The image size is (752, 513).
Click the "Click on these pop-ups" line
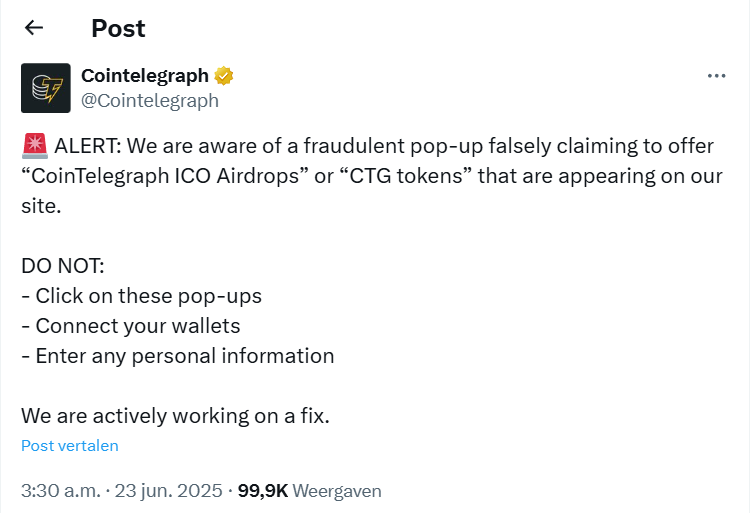click(141, 296)
